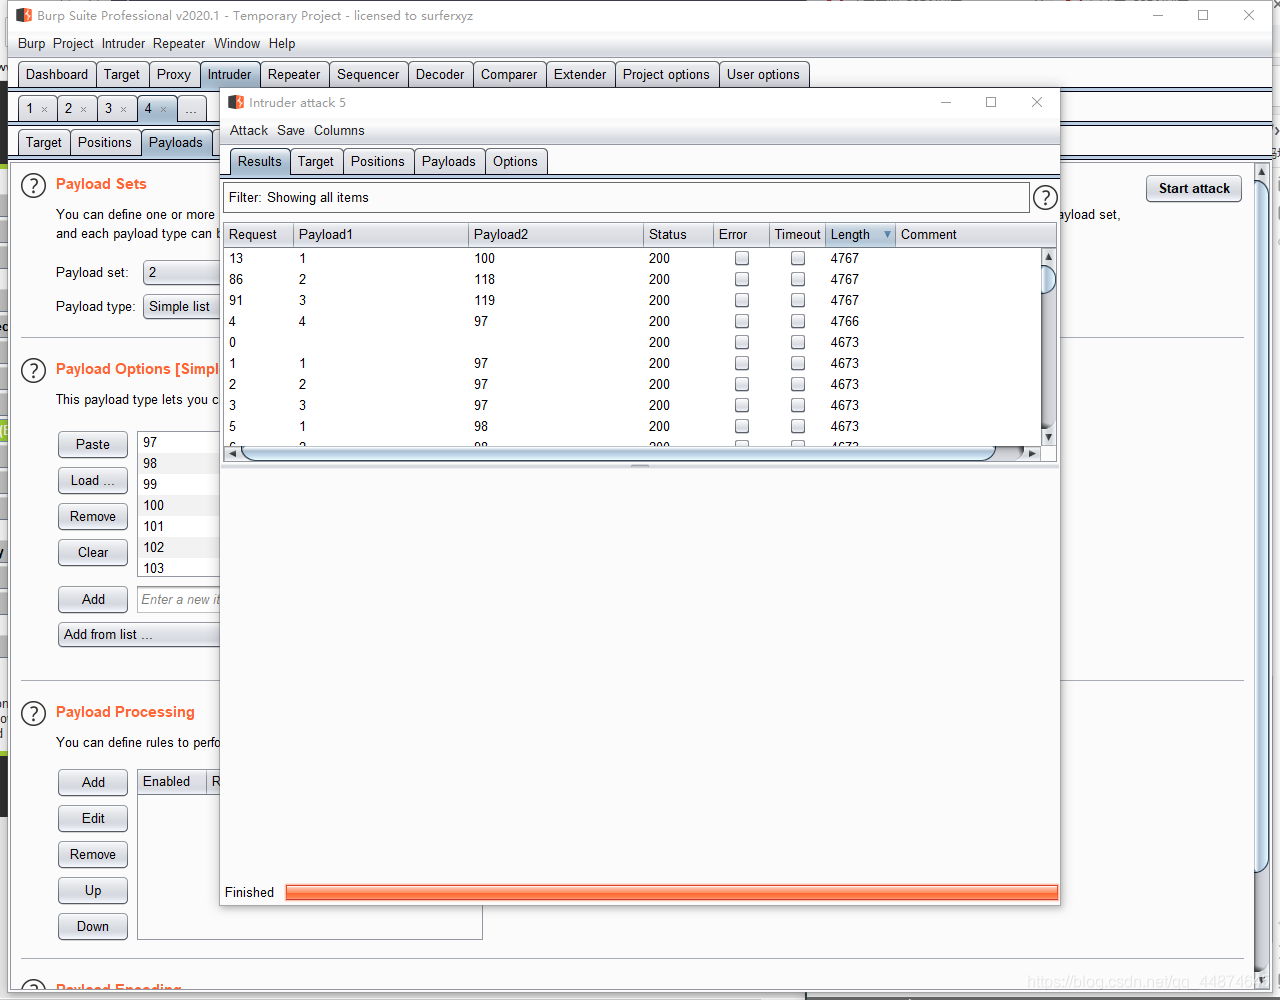Click the results horizontal scrollbar thumb
This screenshot has height=1000, width=1280.
point(619,453)
